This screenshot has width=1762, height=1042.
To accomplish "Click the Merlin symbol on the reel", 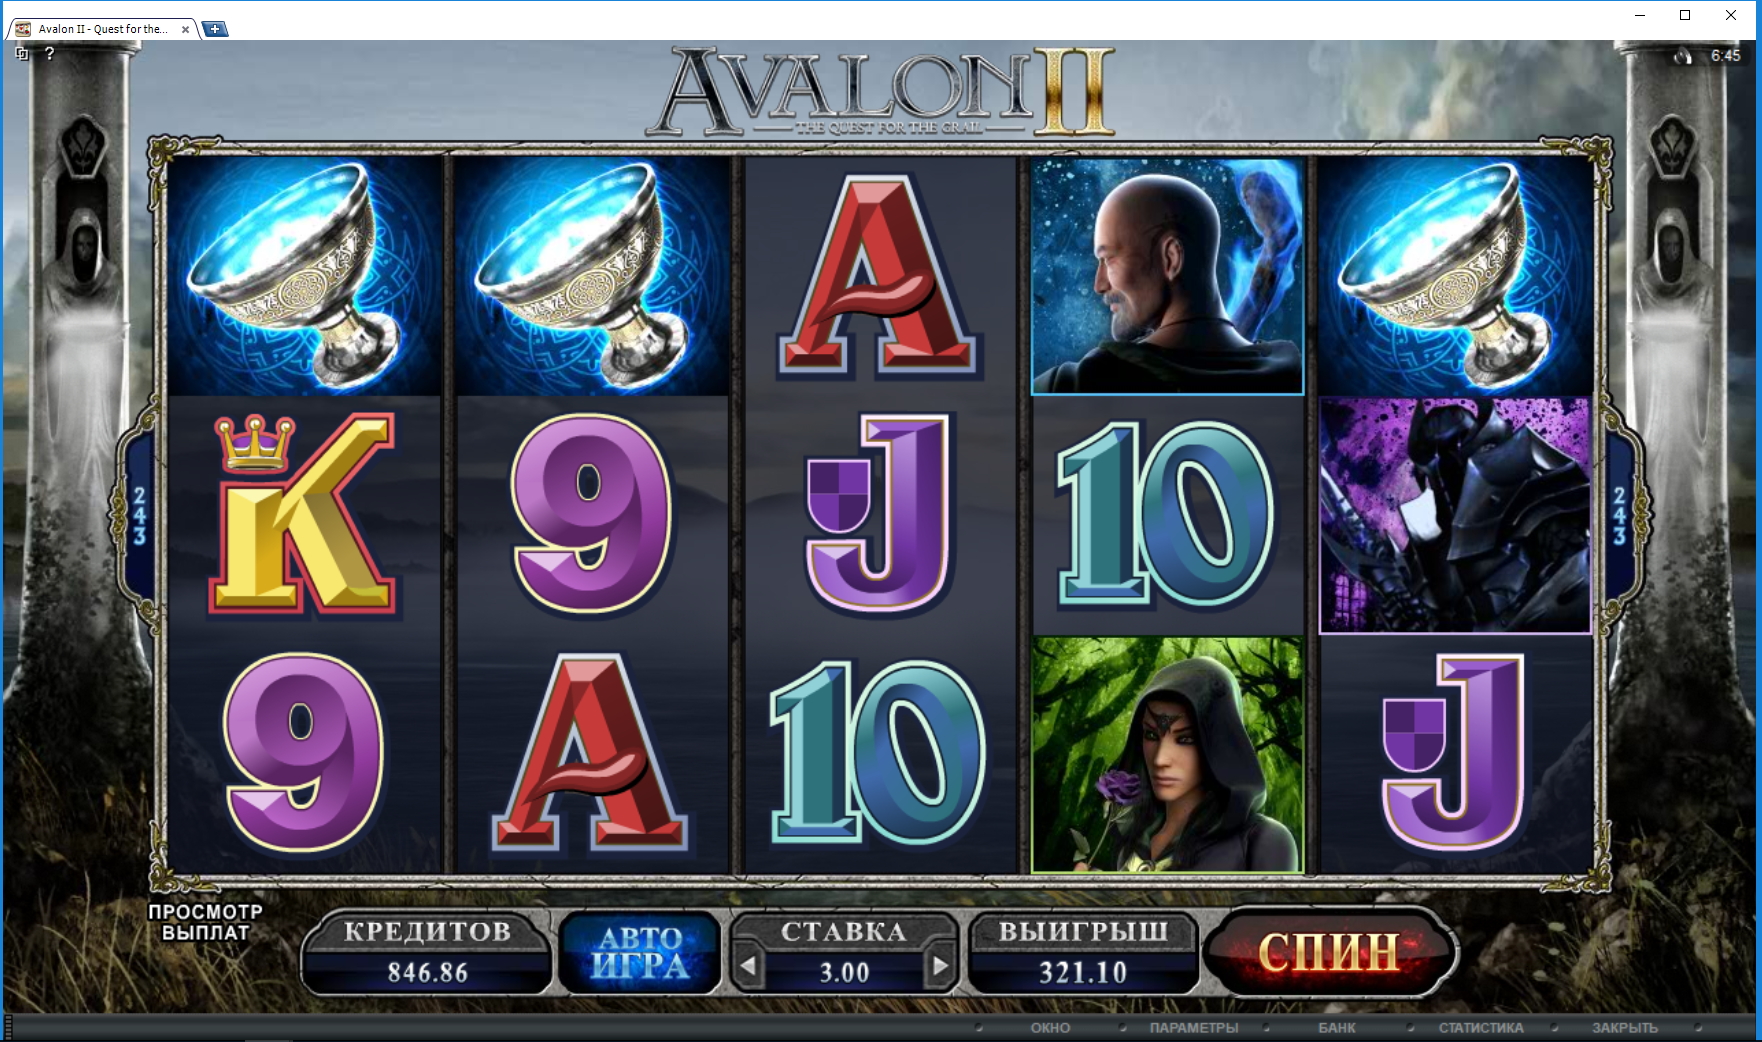I will click(1167, 276).
